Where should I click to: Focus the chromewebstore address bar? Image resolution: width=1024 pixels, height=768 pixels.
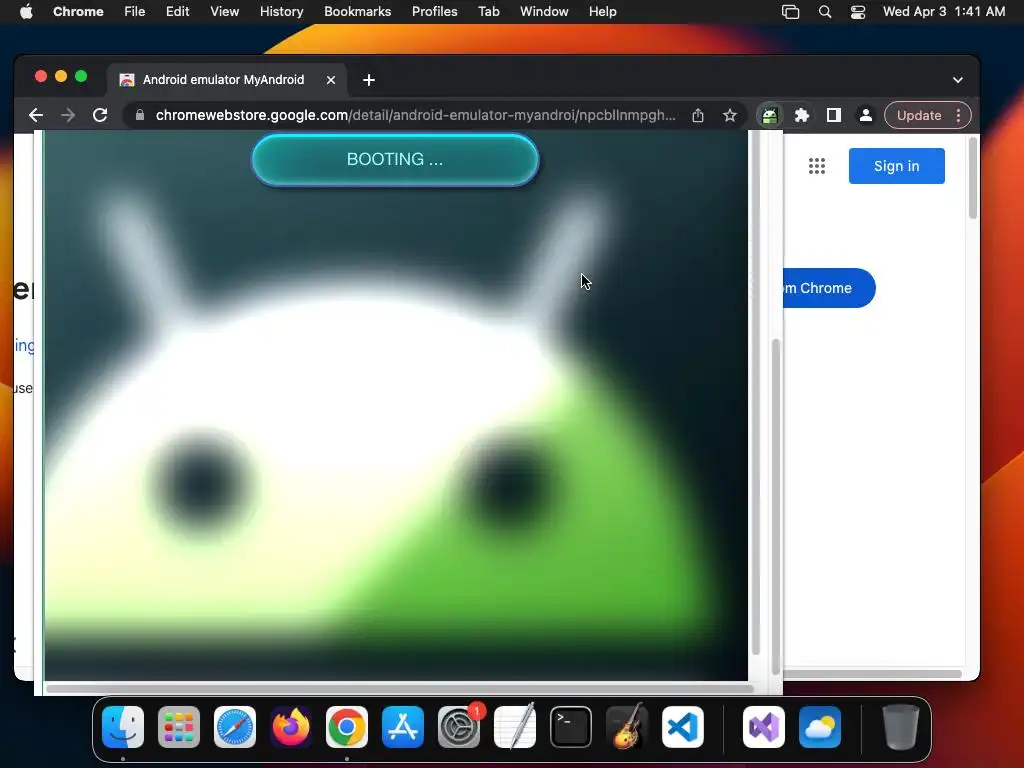click(415, 116)
